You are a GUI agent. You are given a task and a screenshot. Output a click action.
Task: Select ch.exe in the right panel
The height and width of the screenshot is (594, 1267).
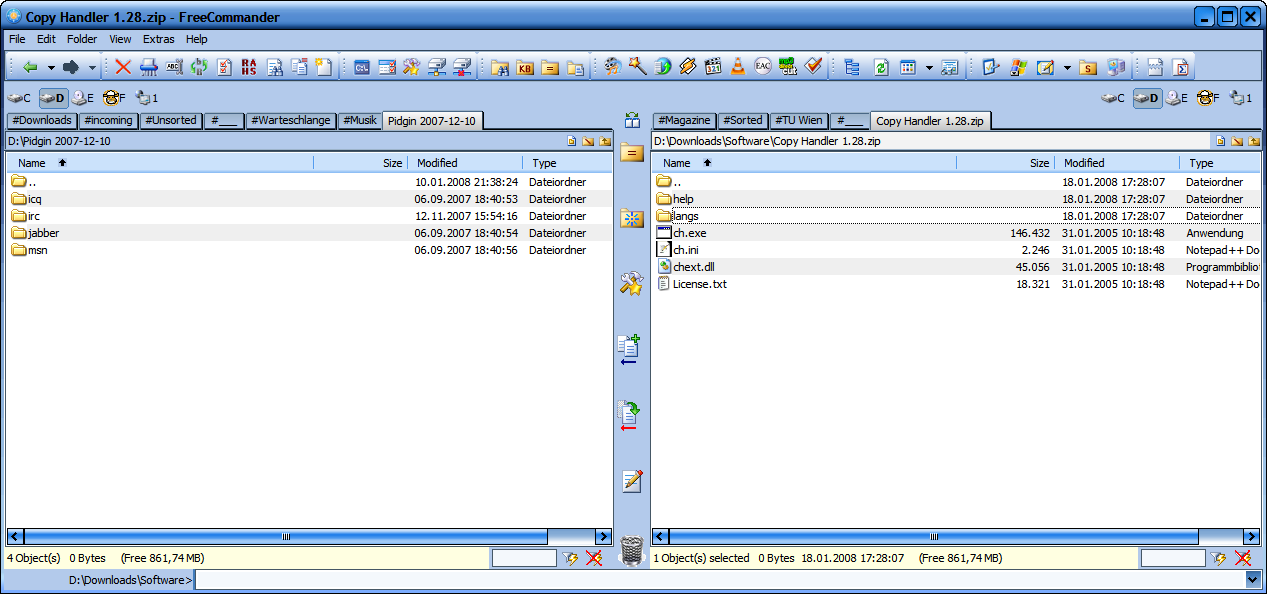[x=689, y=233]
